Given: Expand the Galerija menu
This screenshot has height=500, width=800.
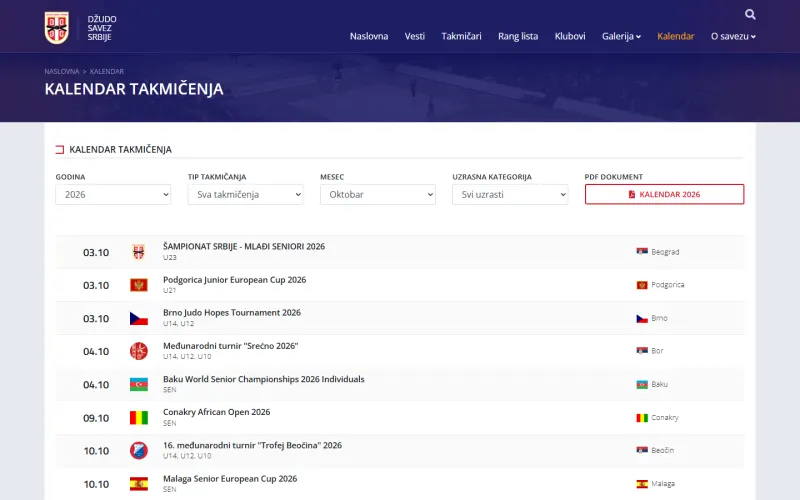Looking at the screenshot, I should pos(621,36).
